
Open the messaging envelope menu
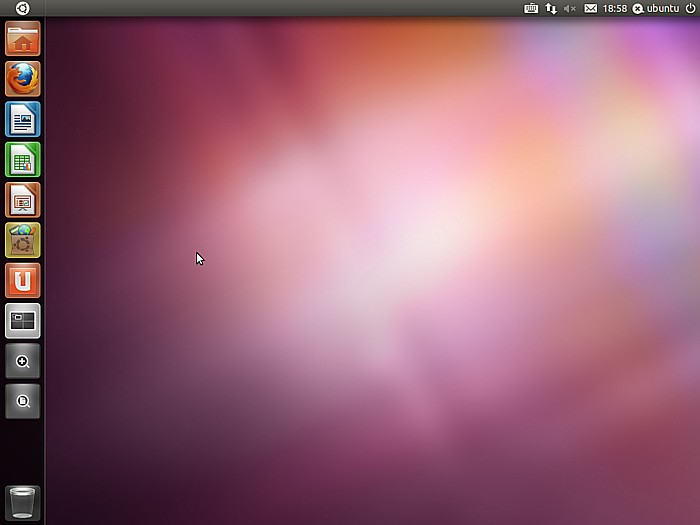(x=591, y=8)
